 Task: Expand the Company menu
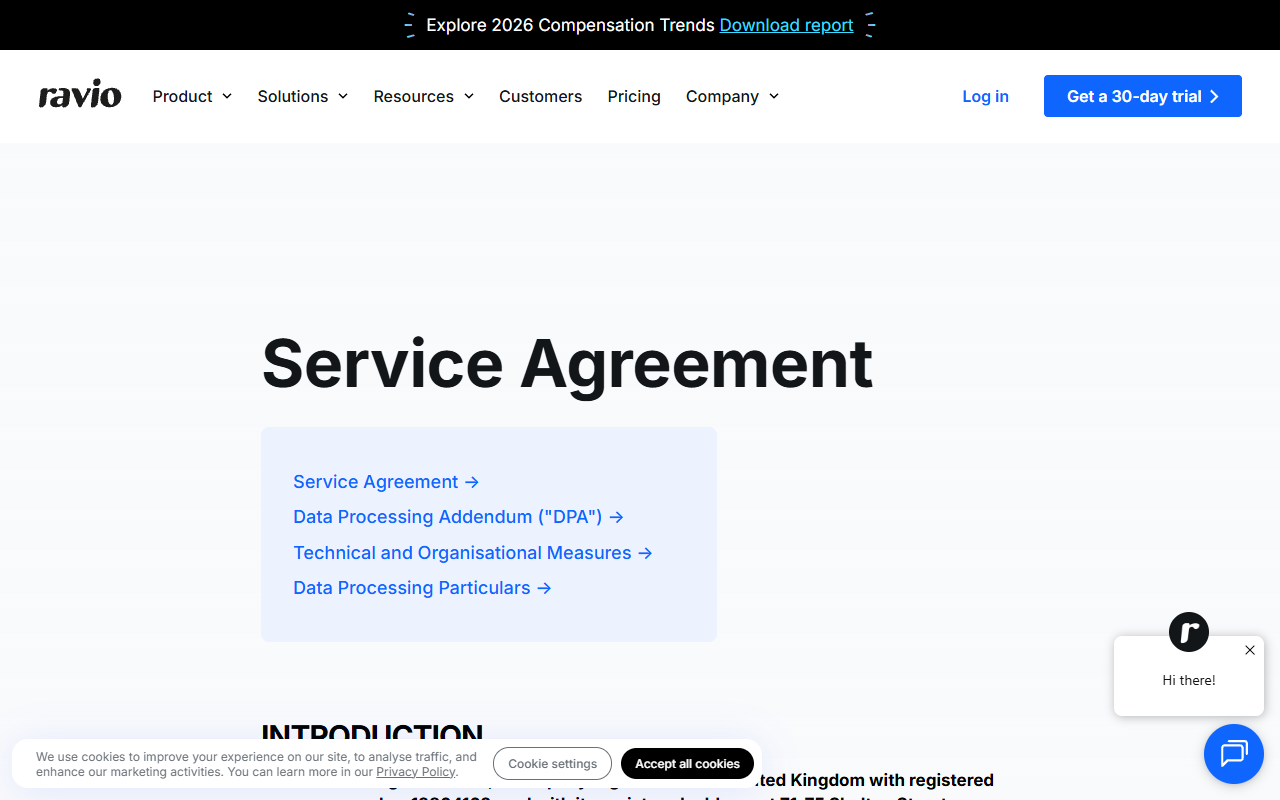coord(732,96)
